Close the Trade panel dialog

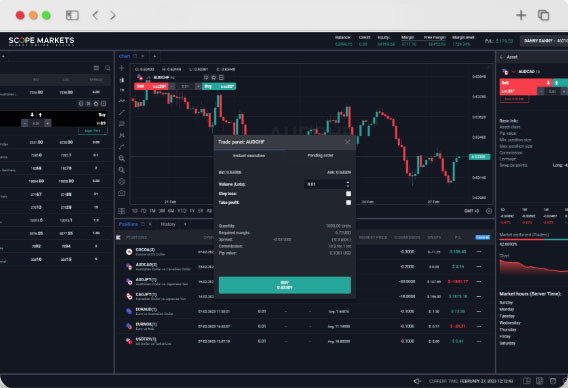347,142
